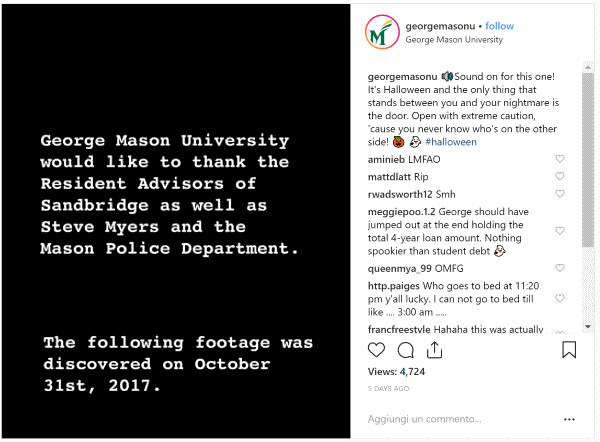The image size is (600, 442).
Task: Follow the georgemasonu account
Action: point(499,26)
